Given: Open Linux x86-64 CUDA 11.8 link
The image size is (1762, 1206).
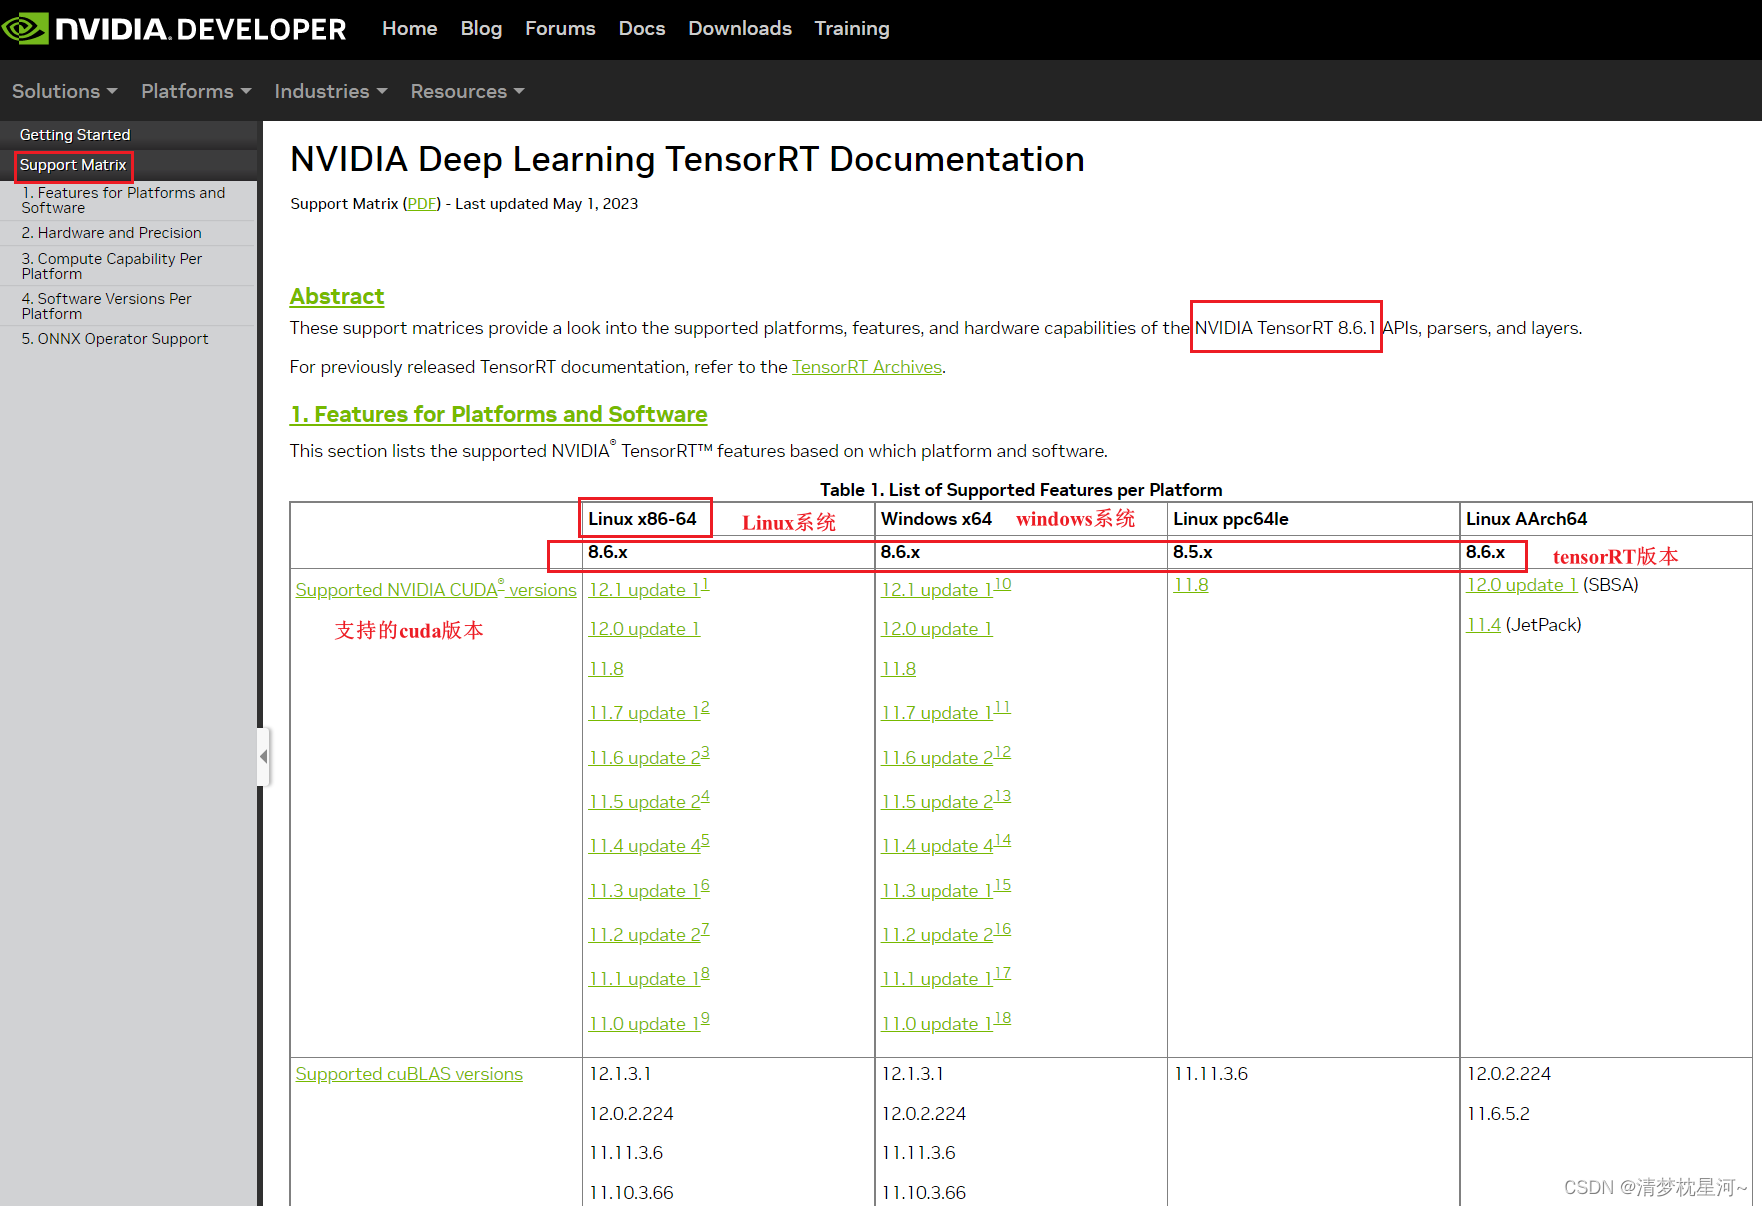Looking at the screenshot, I should pos(606,669).
